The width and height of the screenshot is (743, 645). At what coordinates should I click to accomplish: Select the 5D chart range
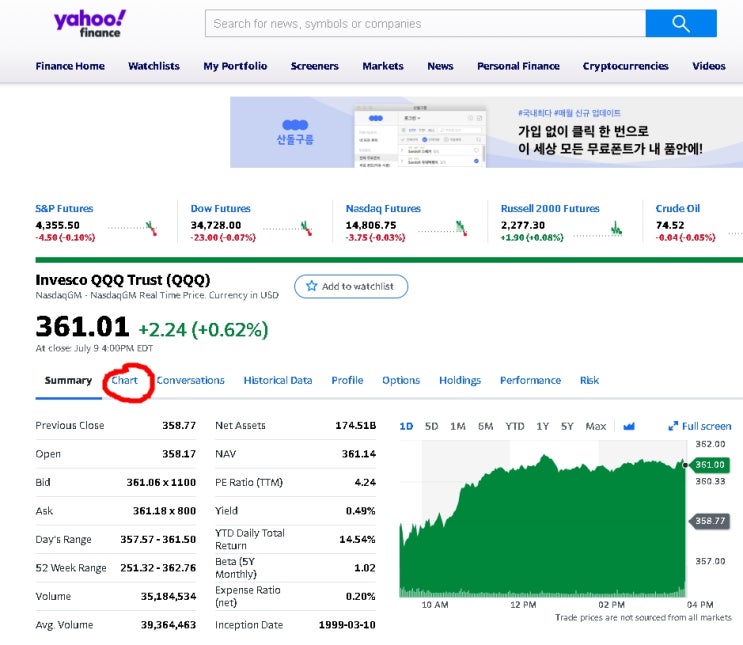click(431, 426)
